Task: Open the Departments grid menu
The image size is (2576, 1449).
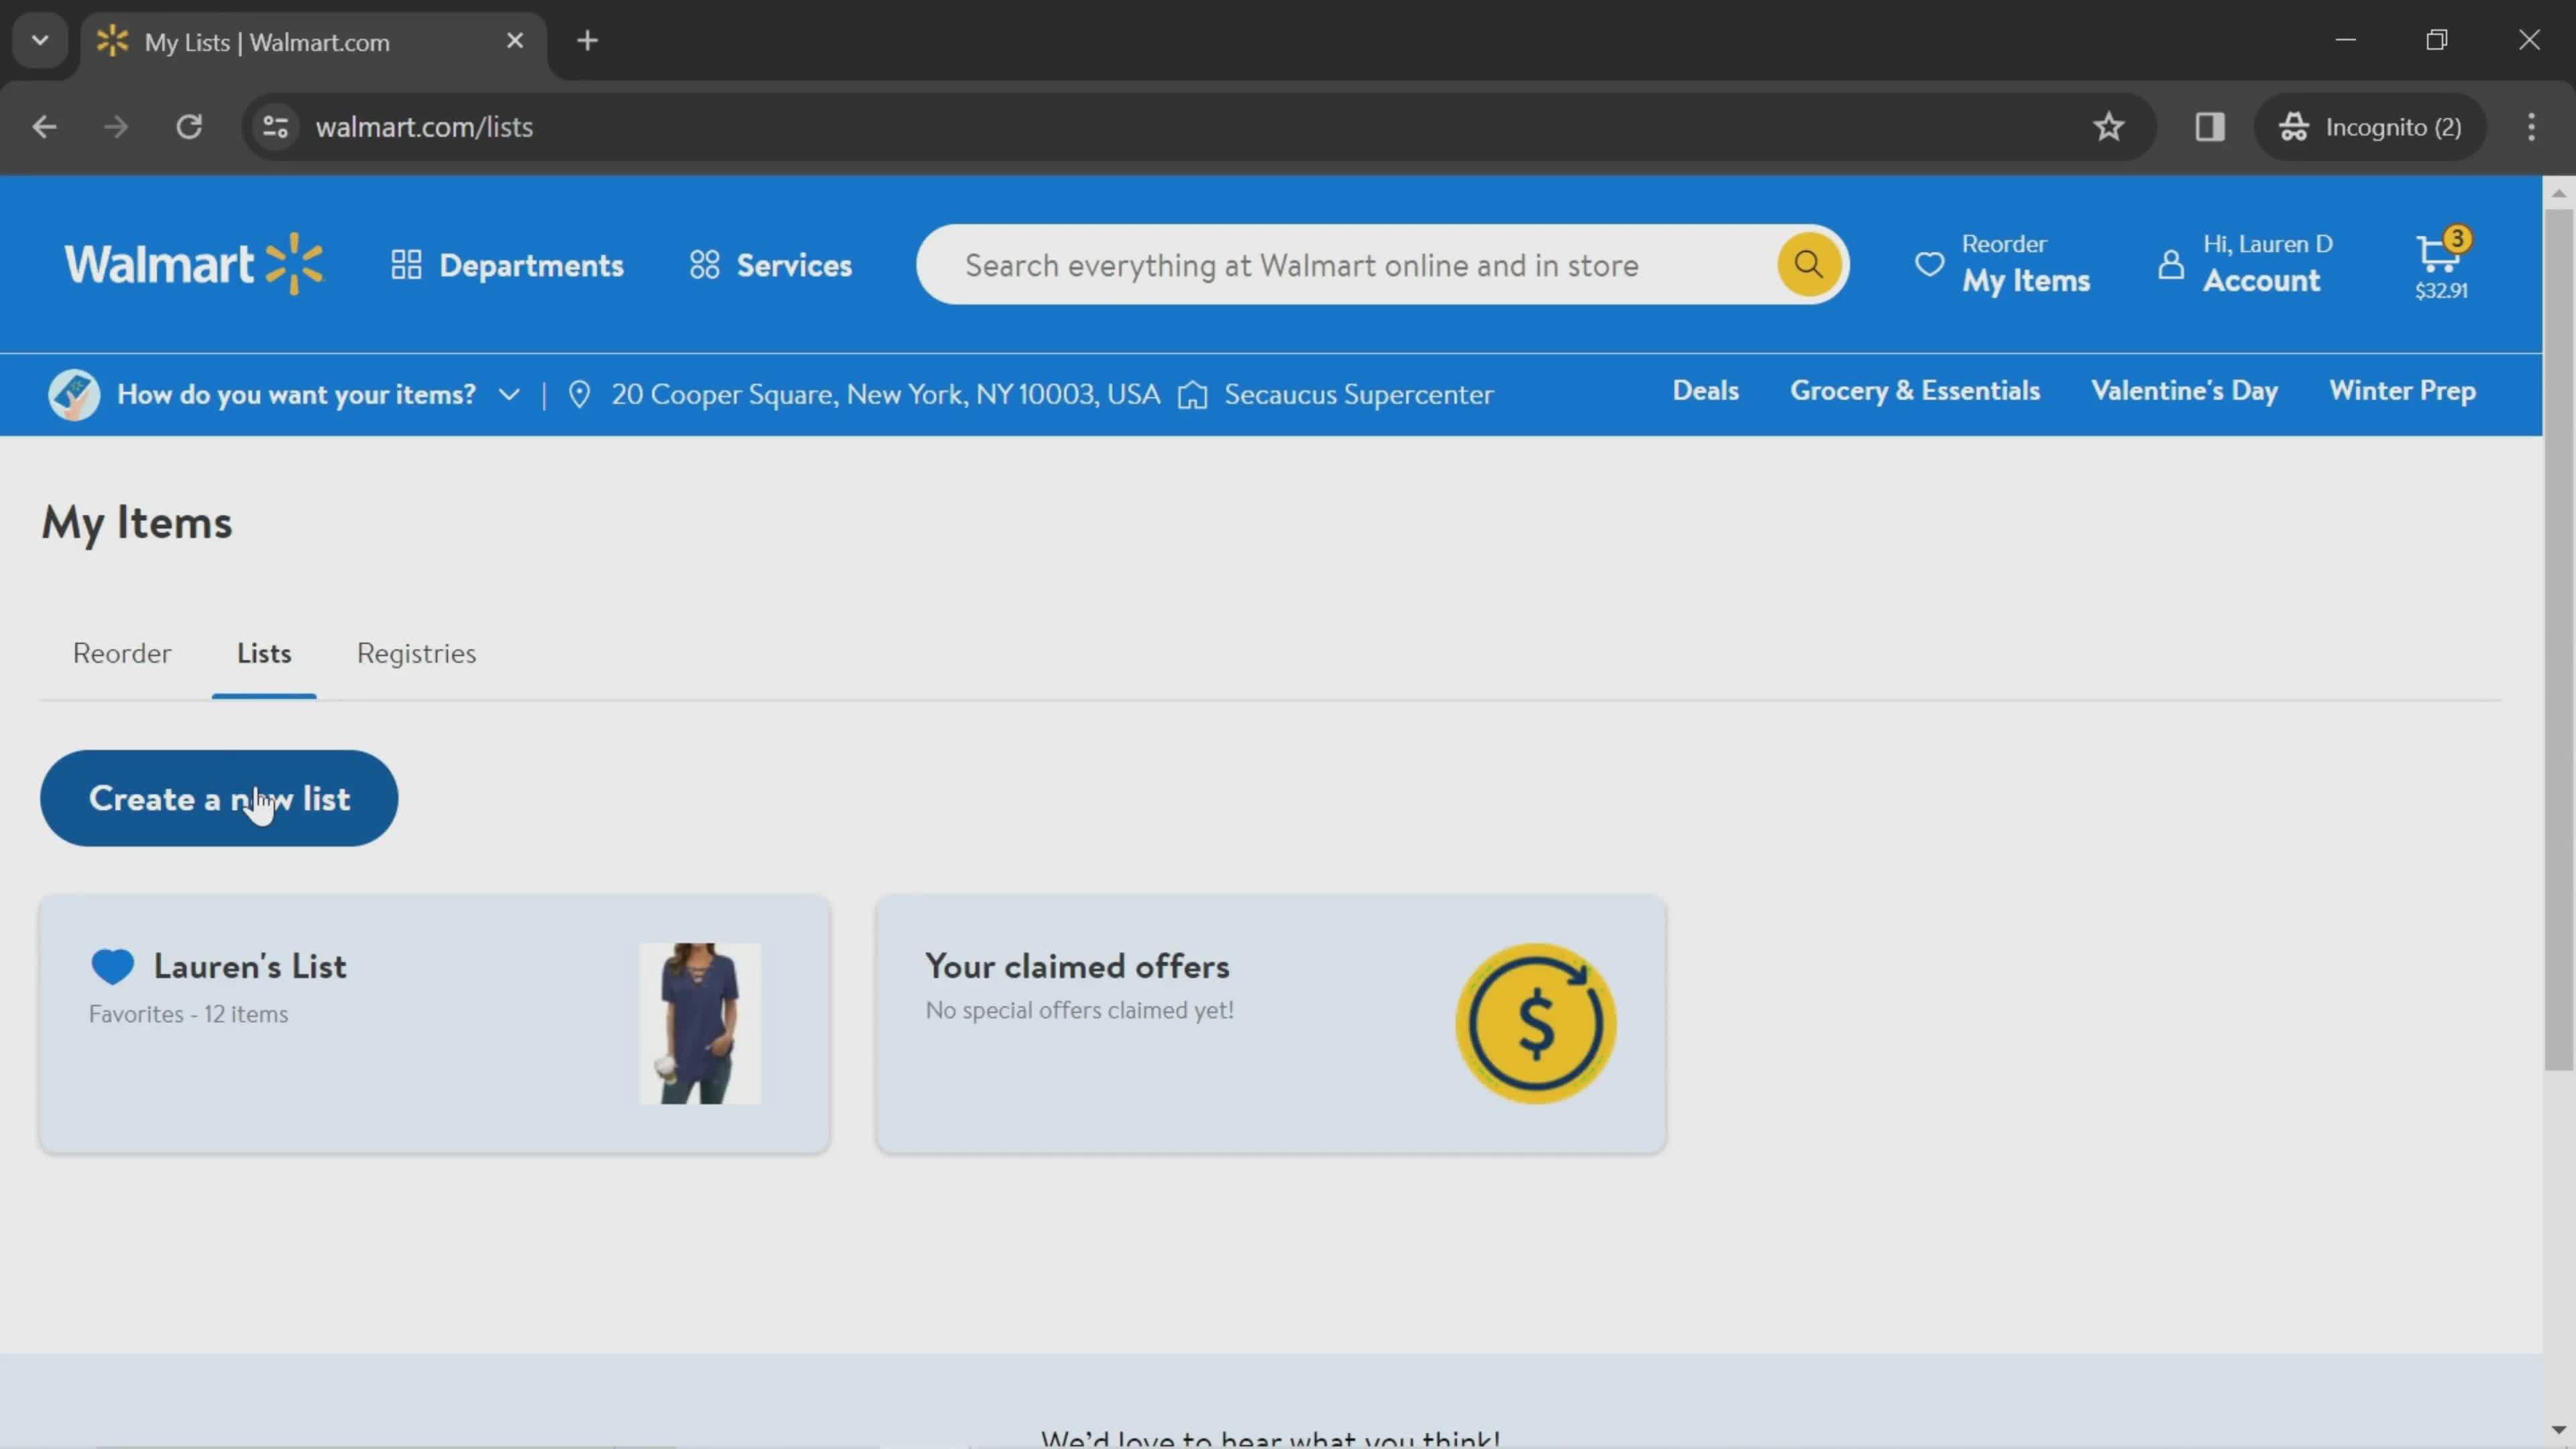Action: [x=507, y=265]
